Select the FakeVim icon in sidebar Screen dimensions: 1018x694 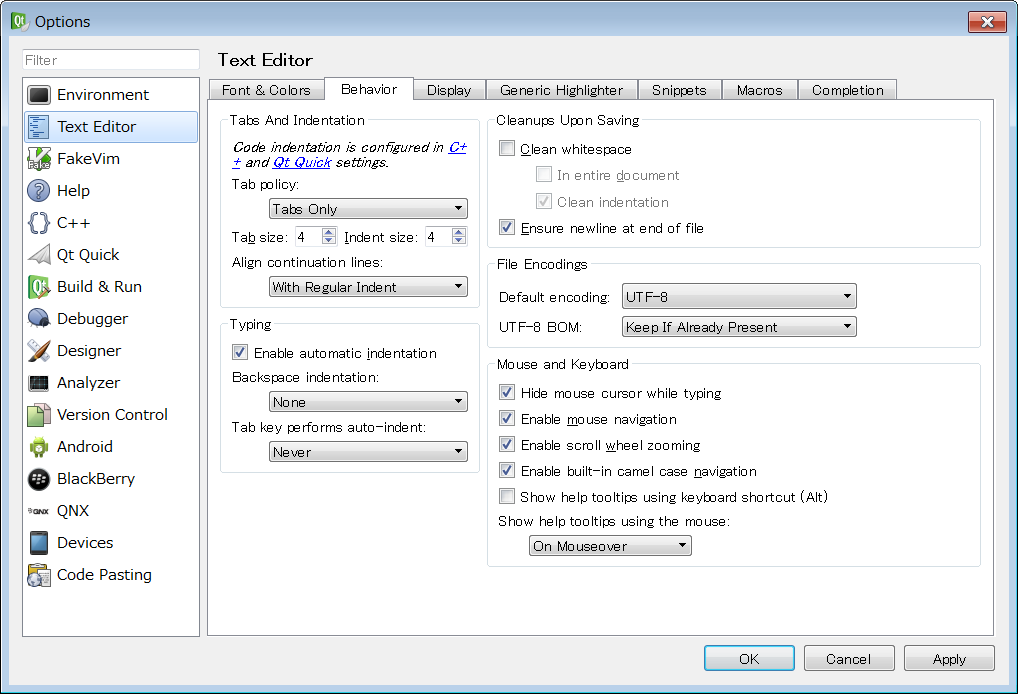(x=39, y=159)
